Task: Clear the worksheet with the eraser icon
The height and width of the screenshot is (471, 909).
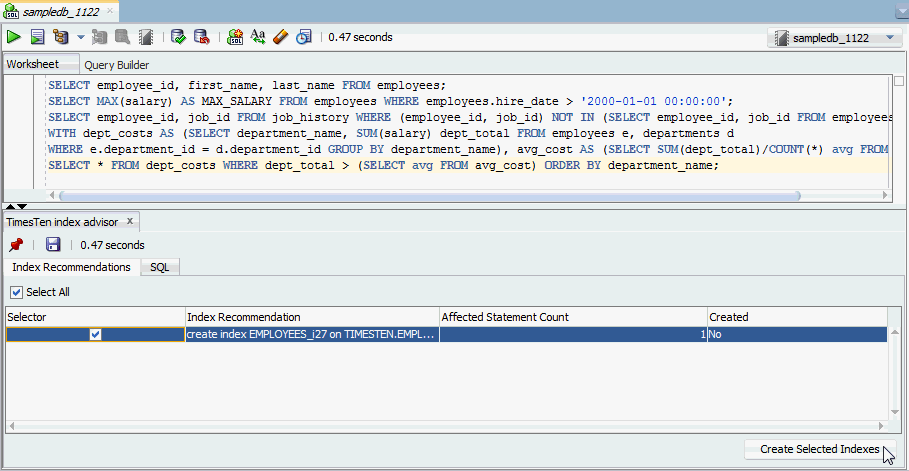Action: click(280, 37)
